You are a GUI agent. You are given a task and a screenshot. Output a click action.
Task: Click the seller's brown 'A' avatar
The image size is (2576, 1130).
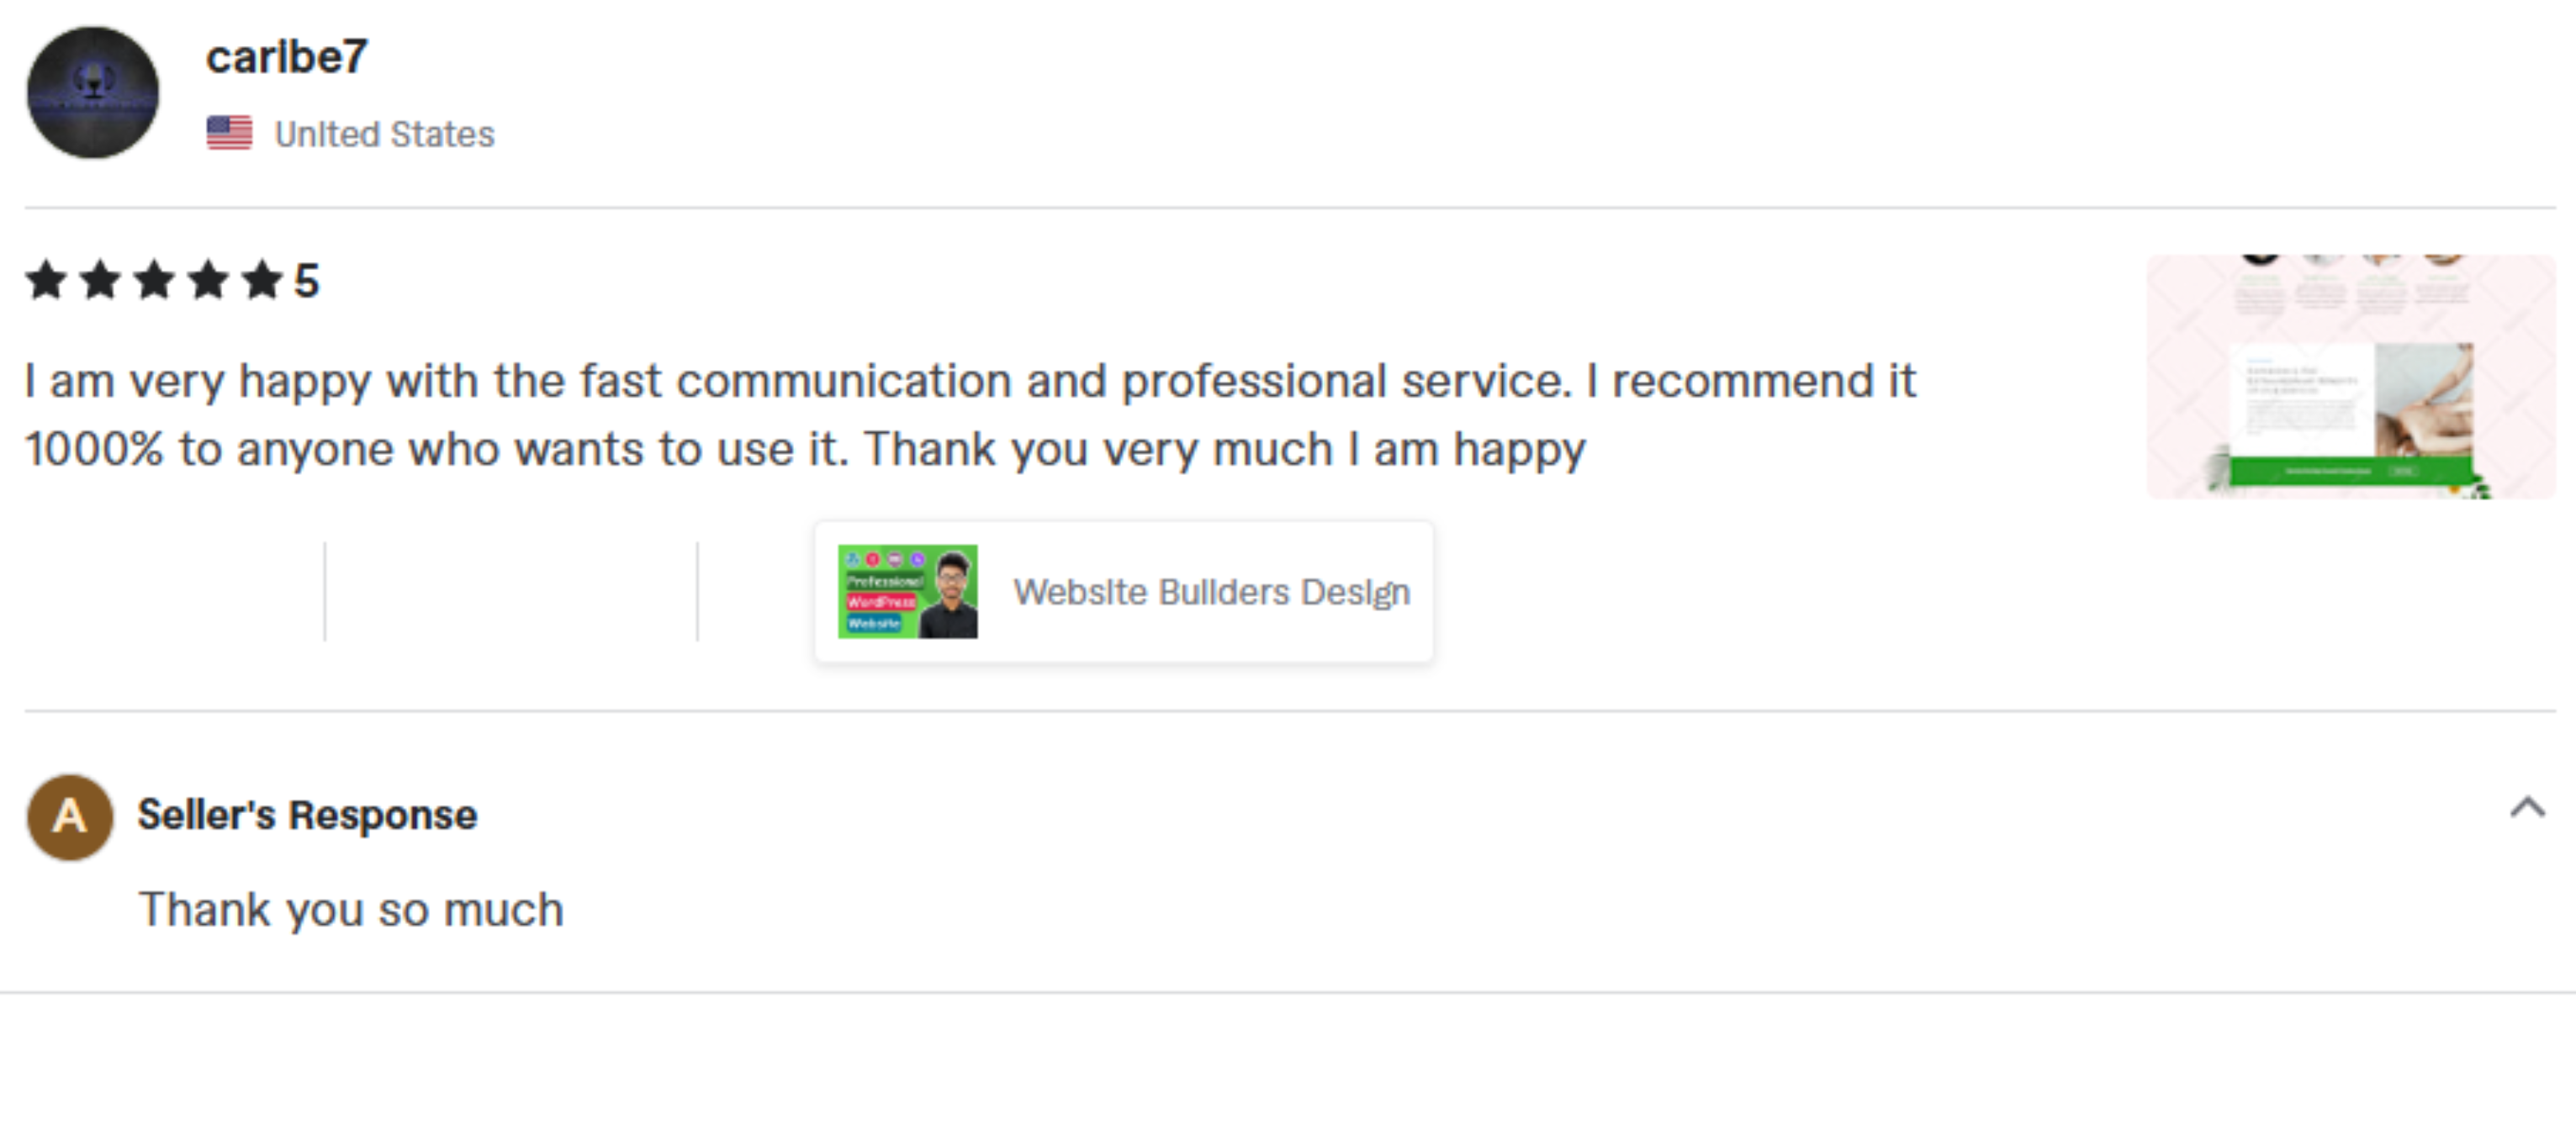69,817
